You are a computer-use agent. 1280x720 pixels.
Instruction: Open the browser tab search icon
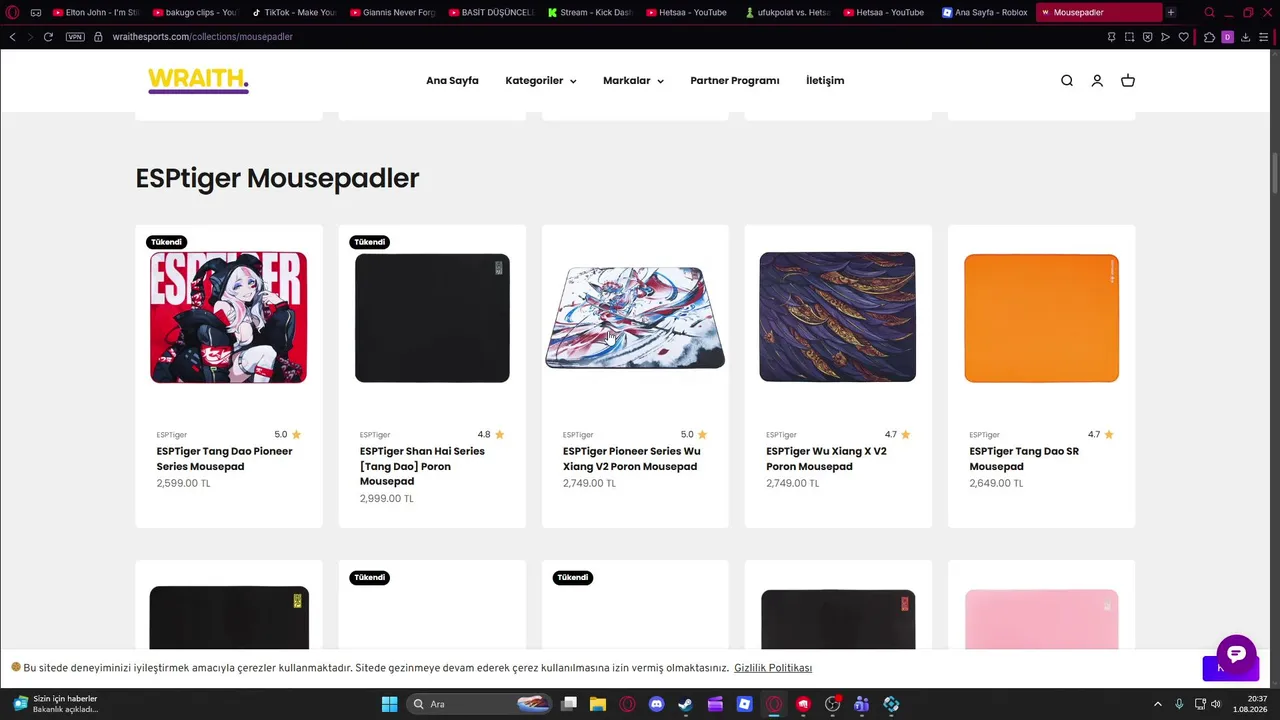(x=1209, y=13)
